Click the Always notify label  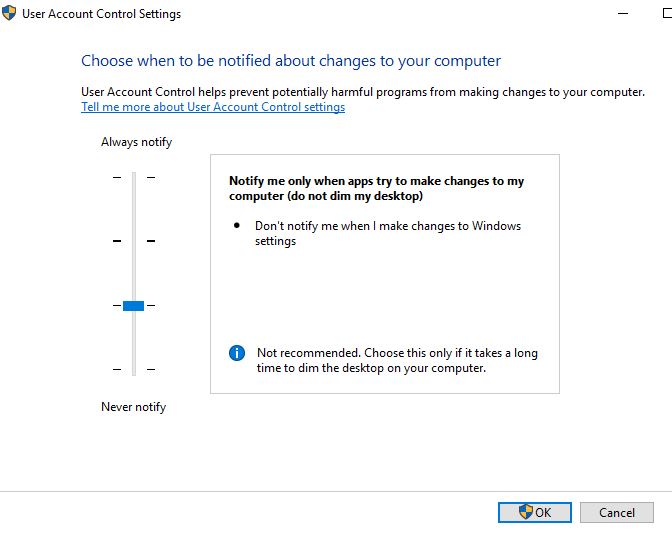136,142
